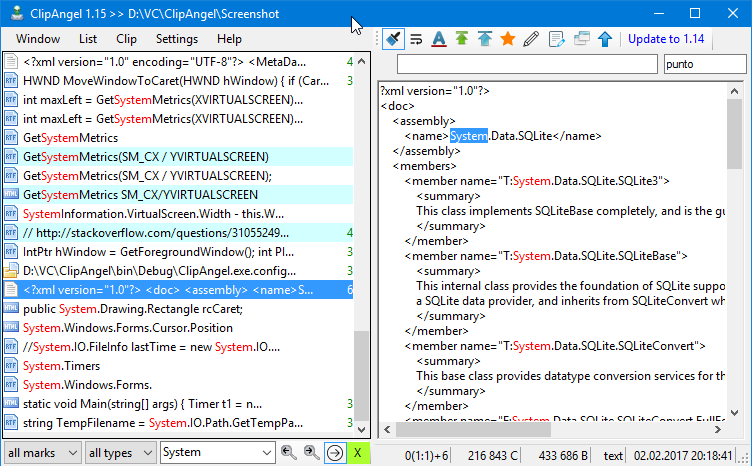Screen dimensions: 752x466
Task: Select clip 'static void Main(string[] args)'
Action: coord(178,404)
